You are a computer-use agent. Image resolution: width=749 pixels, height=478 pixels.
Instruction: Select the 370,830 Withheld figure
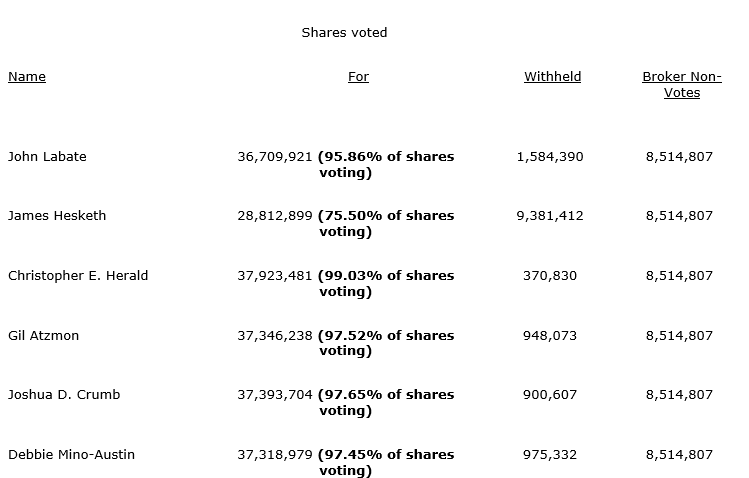(550, 276)
